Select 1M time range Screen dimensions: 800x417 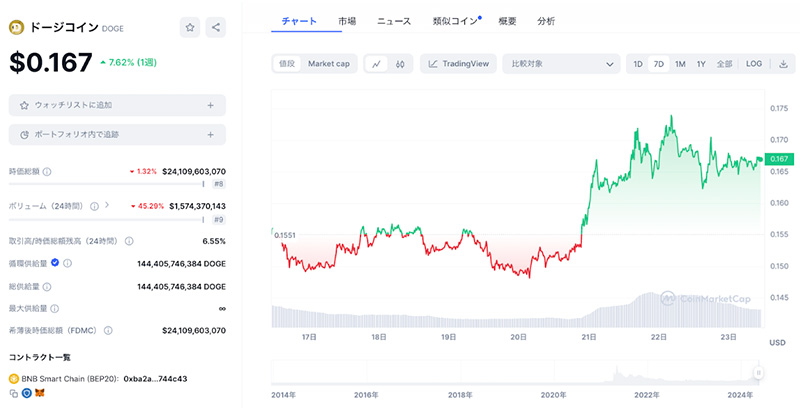coord(680,64)
